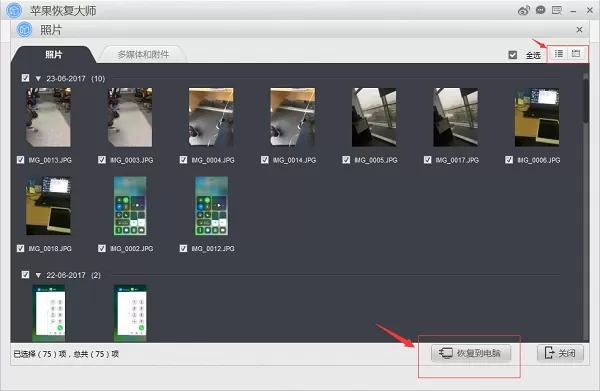This screenshot has width=600, height=391.
Task: Open the chat bubble icon in title bar
Action: click(540, 10)
